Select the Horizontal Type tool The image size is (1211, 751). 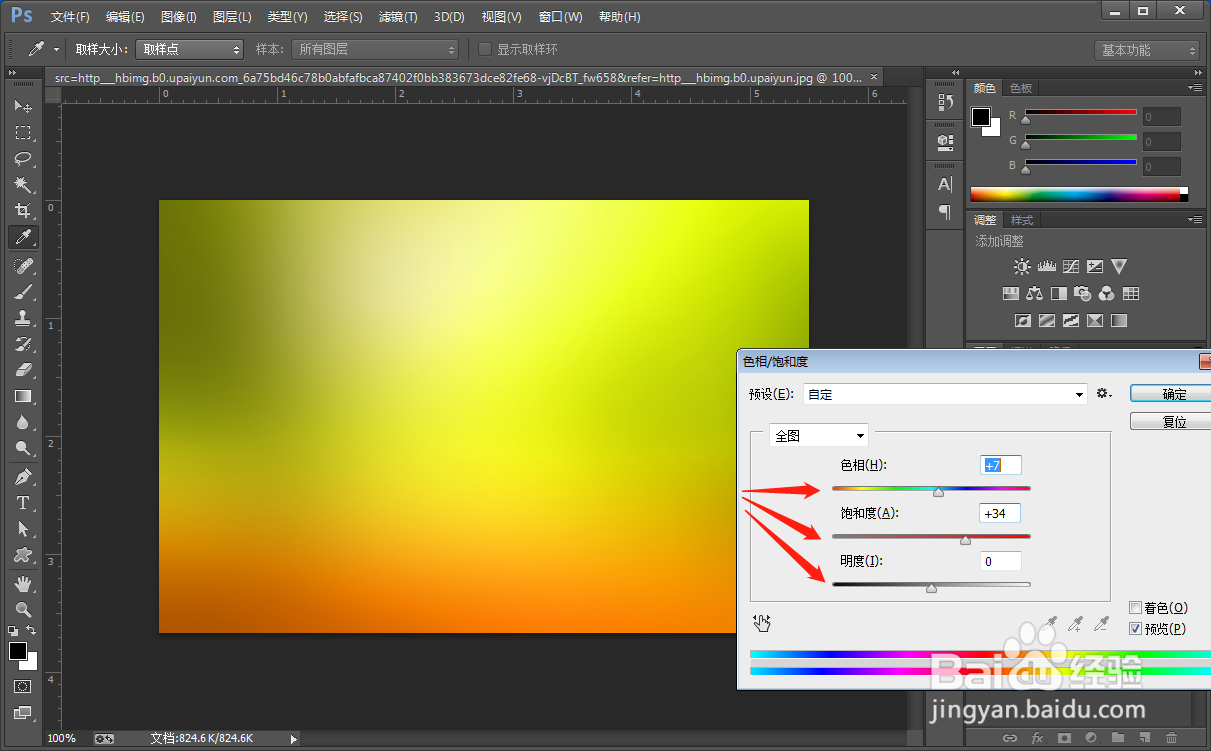(x=22, y=502)
